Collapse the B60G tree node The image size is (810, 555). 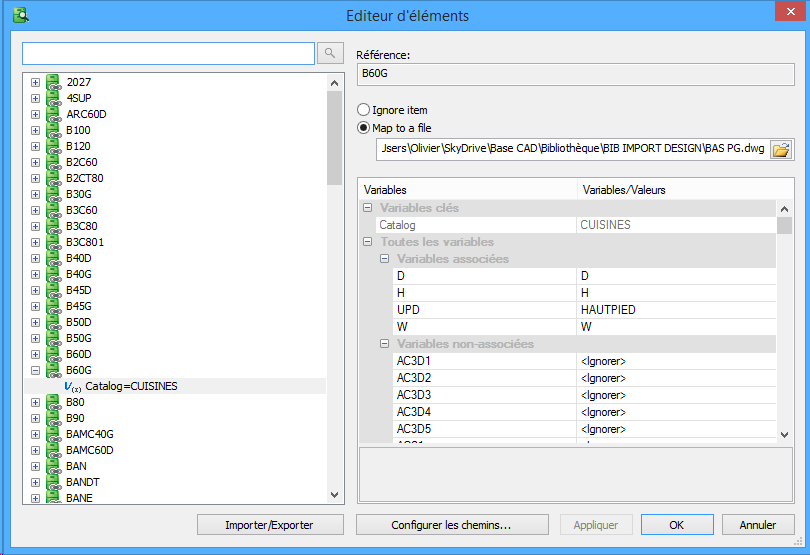(36, 370)
